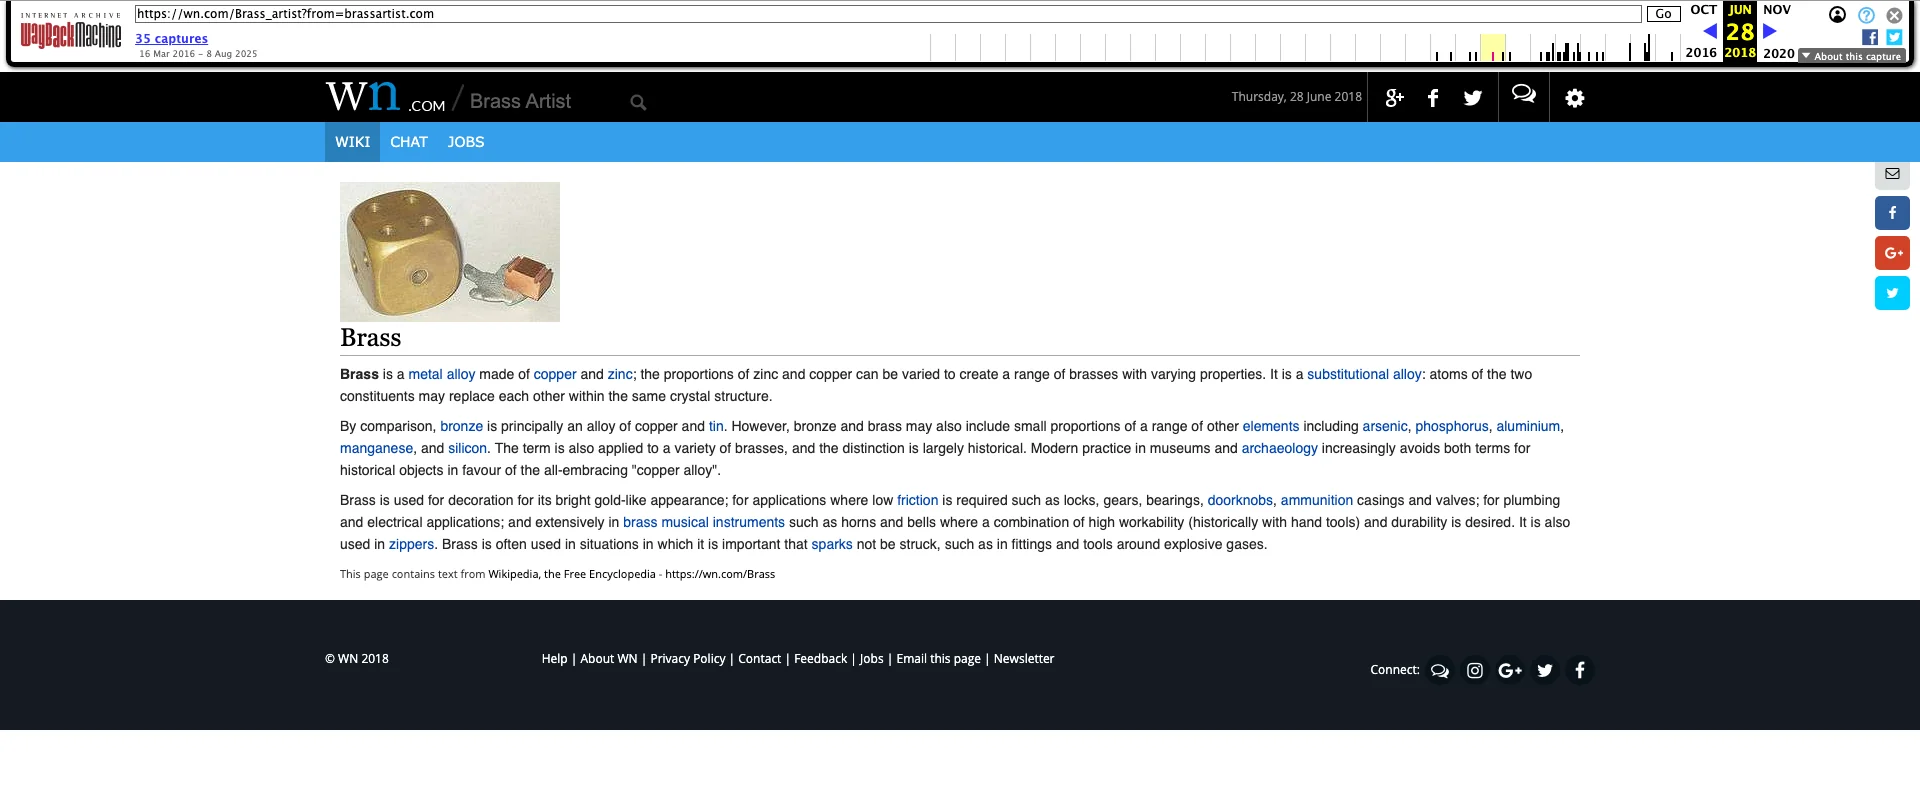Viewport: 1920px width, 802px height.
Task: Follow the substitutional alloy link
Action: 1364,374
